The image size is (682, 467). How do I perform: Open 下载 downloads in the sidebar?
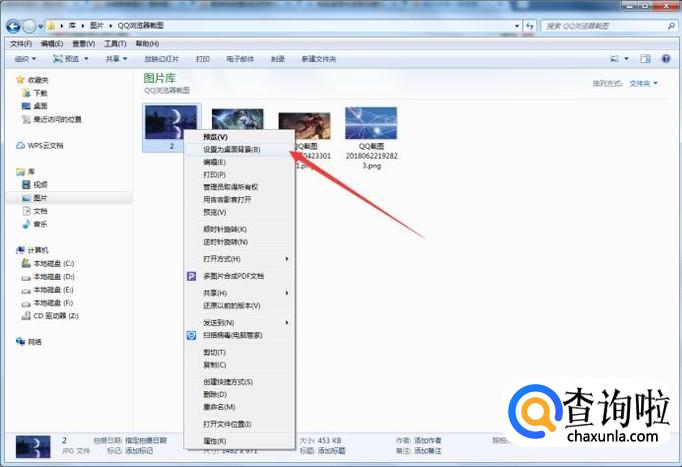coord(35,93)
